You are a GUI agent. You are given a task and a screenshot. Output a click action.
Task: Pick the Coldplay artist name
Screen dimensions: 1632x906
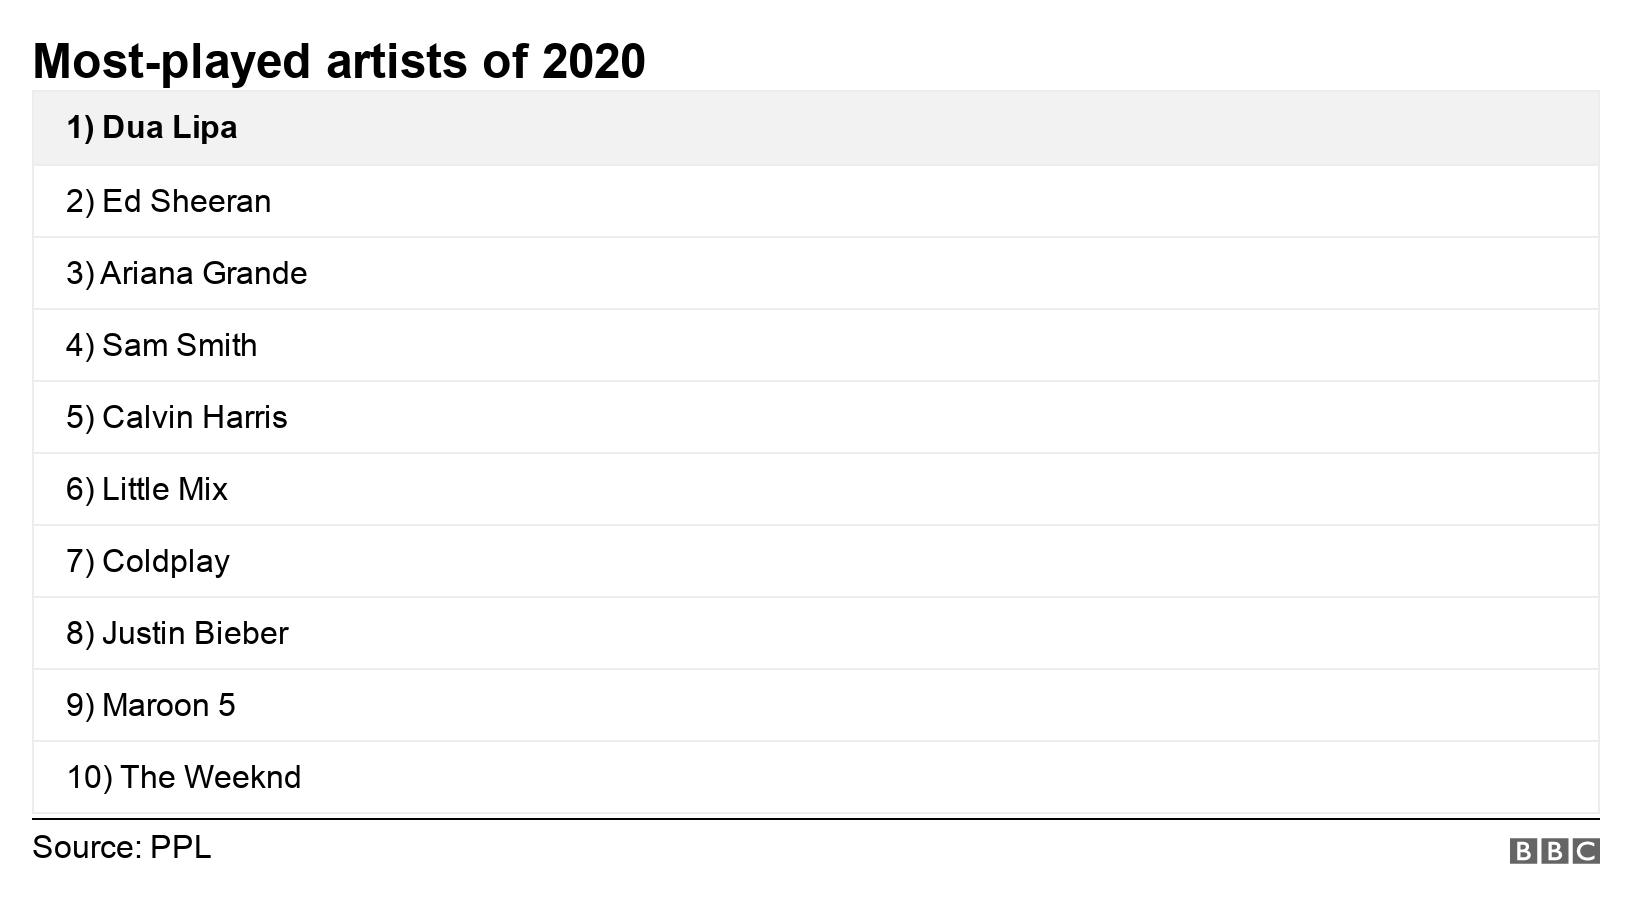[166, 561]
